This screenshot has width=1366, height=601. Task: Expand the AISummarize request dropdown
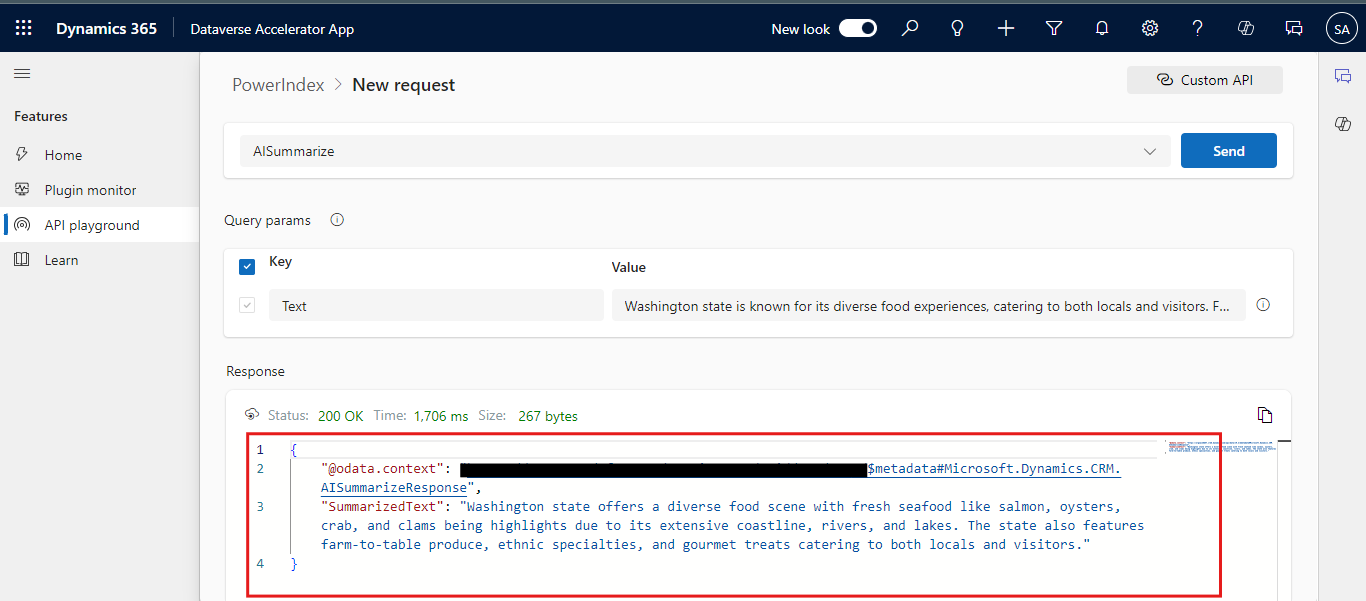pyautogui.click(x=1149, y=152)
